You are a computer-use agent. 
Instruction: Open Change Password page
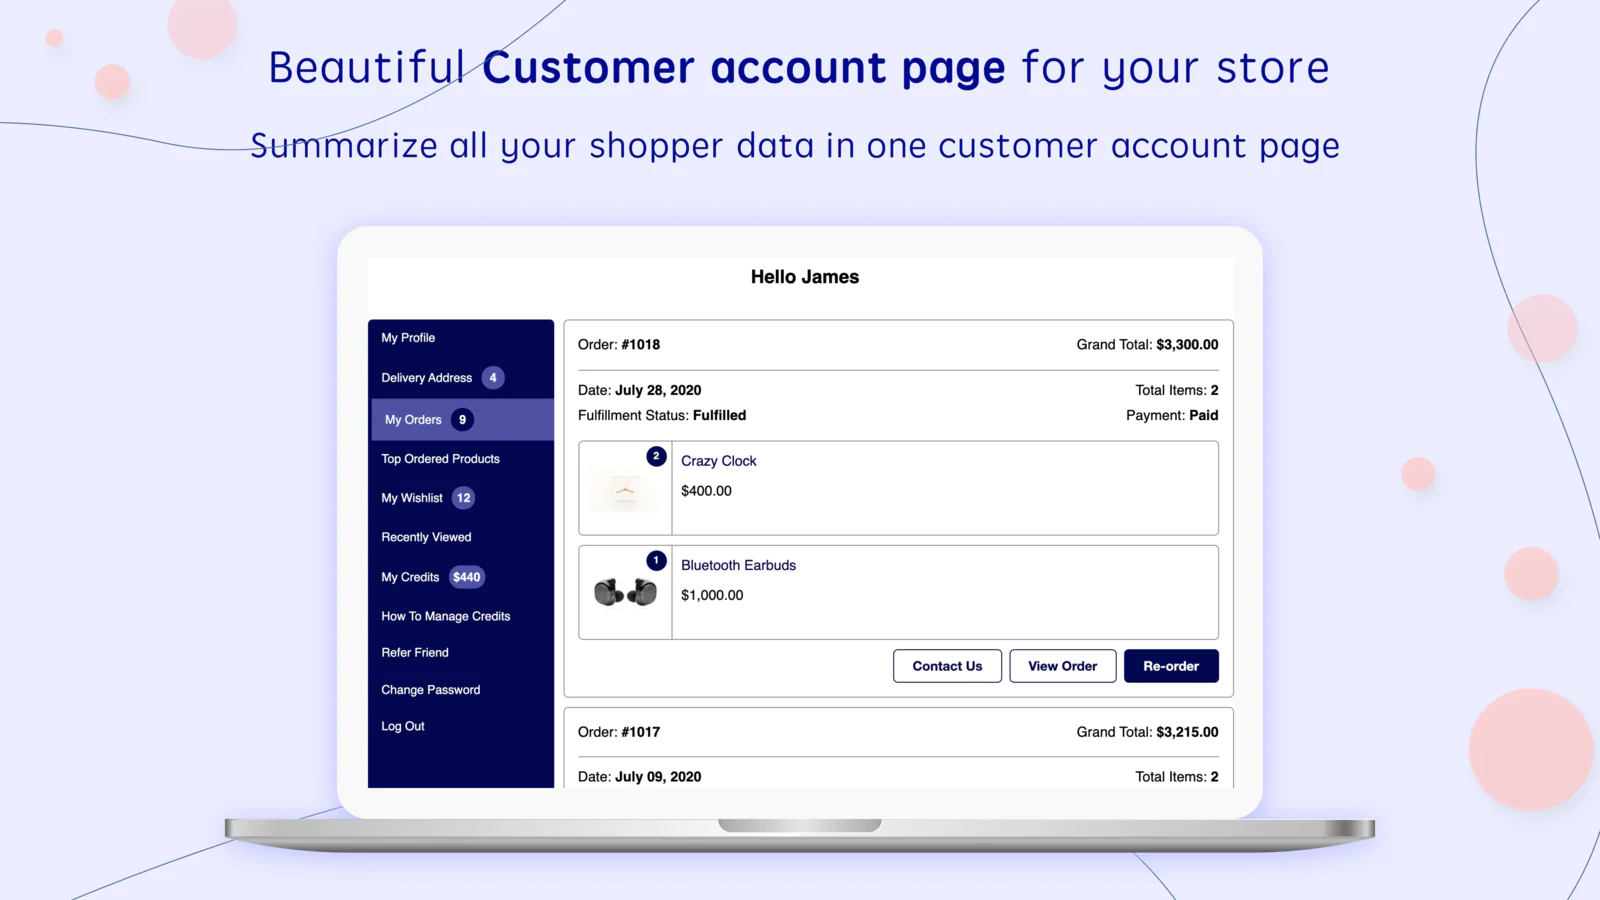click(430, 690)
